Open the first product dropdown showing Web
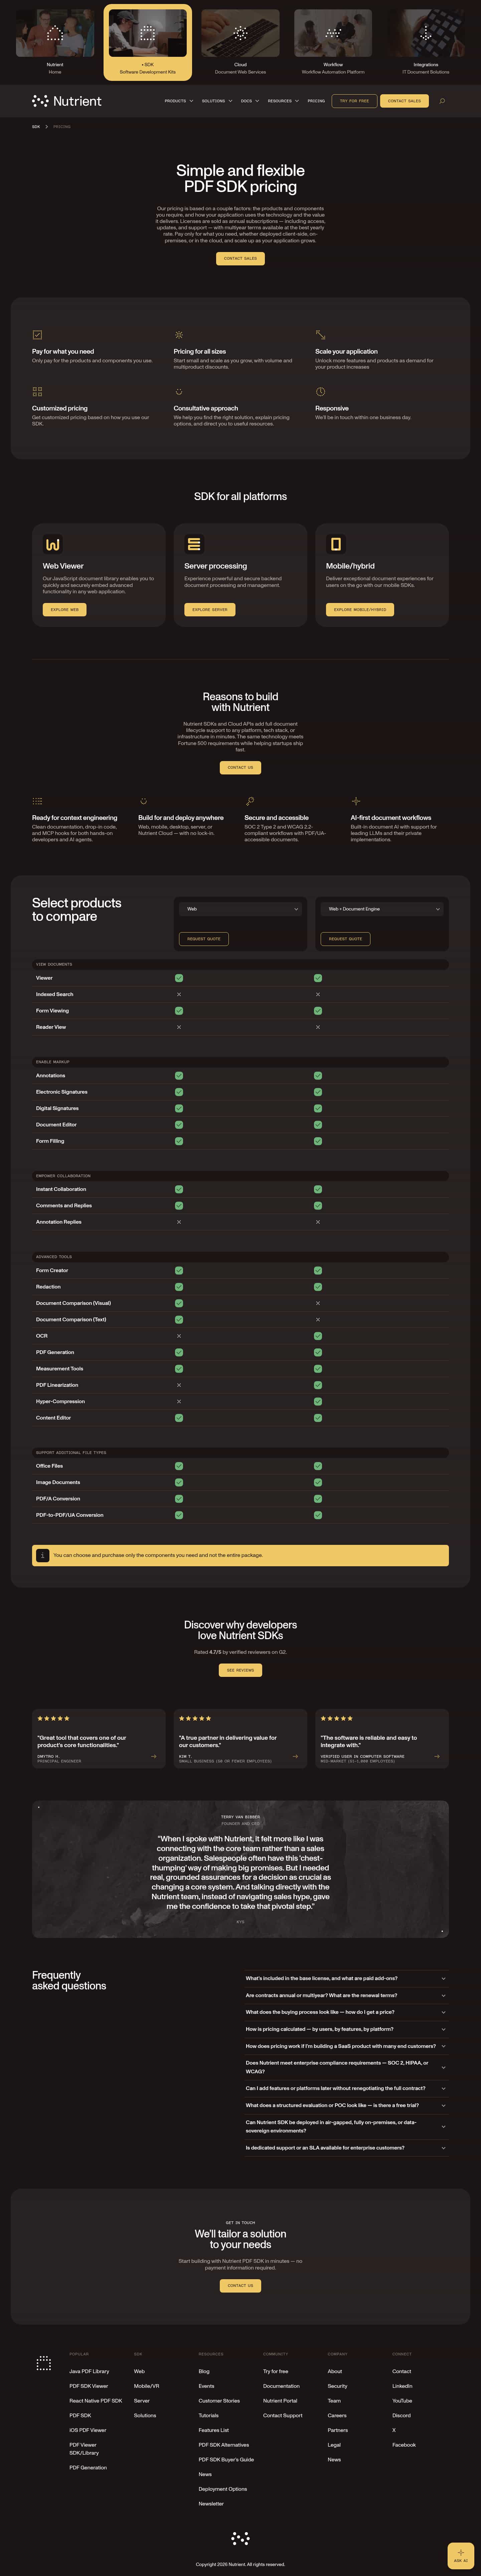This screenshot has height=2576, width=481. tap(241, 909)
